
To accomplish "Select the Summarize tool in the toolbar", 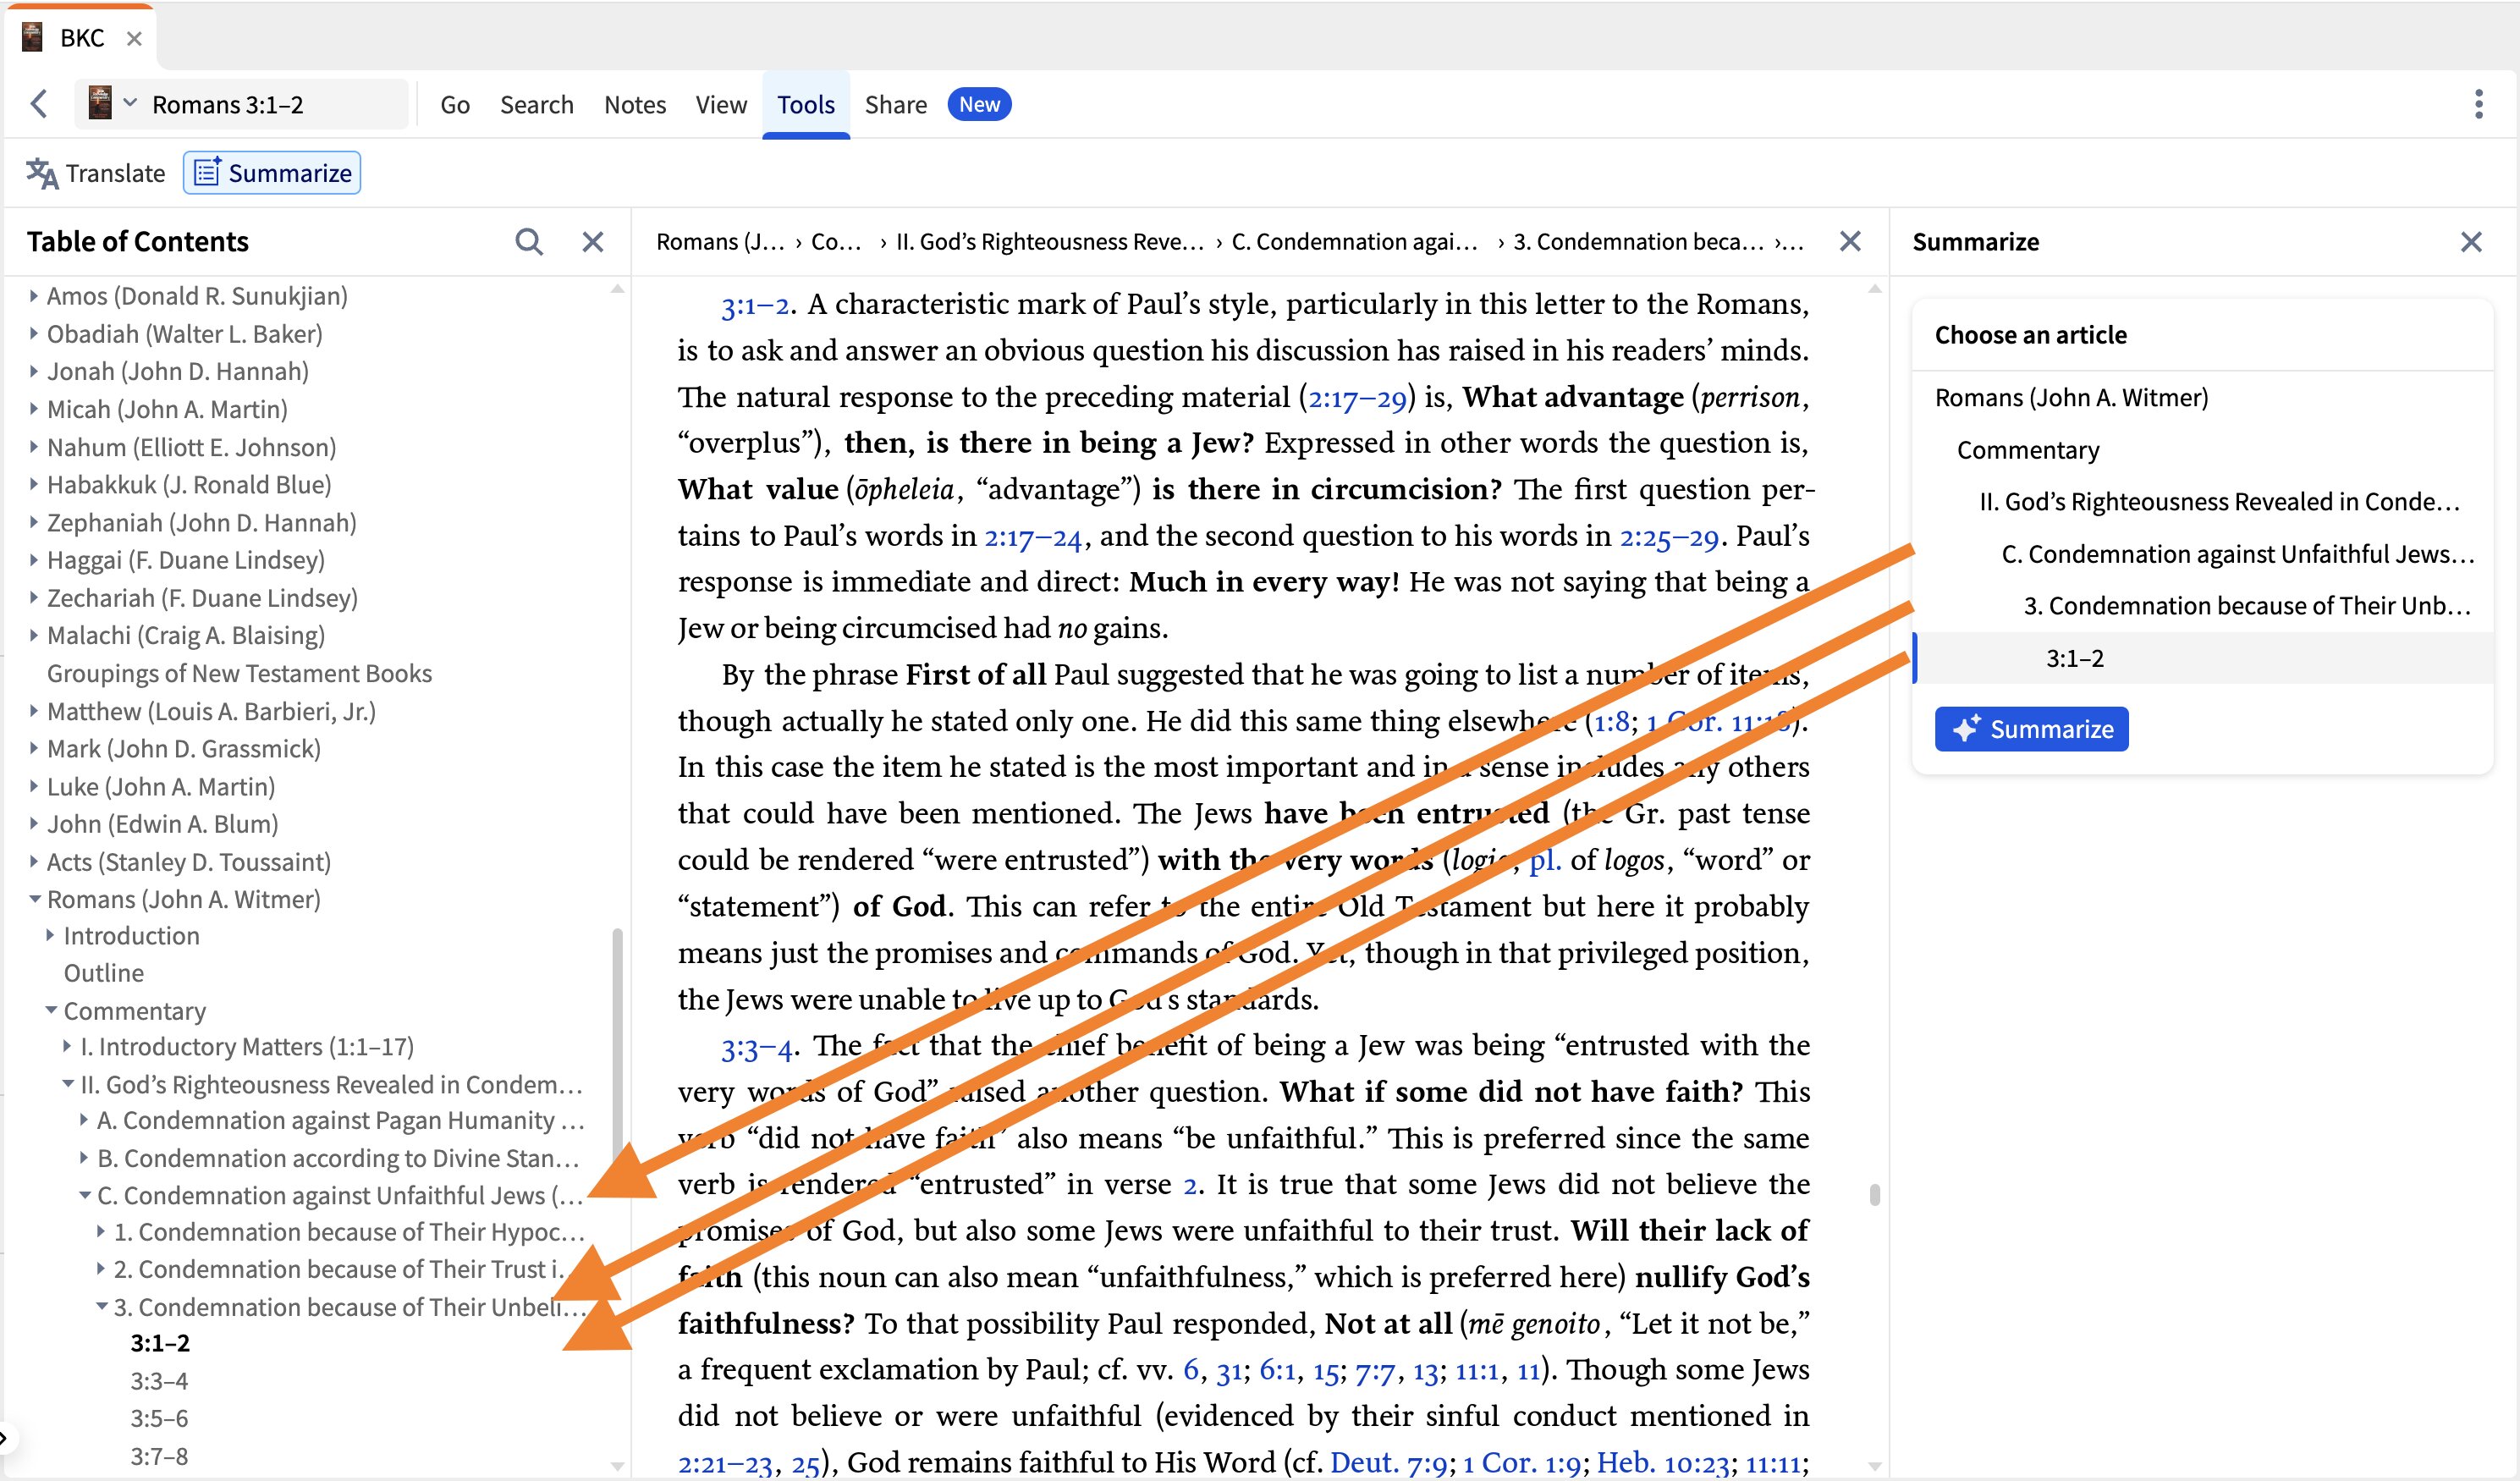I will pyautogui.click(x=271, y=172).
